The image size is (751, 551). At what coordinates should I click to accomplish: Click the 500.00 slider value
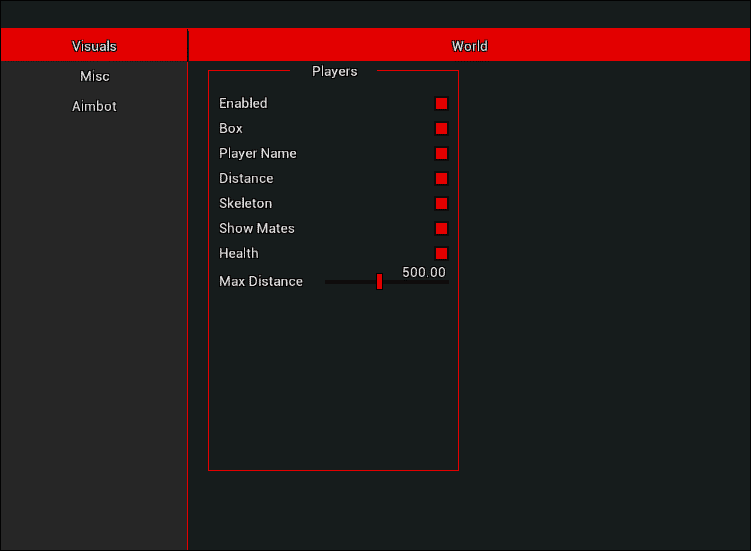point(424,272)
